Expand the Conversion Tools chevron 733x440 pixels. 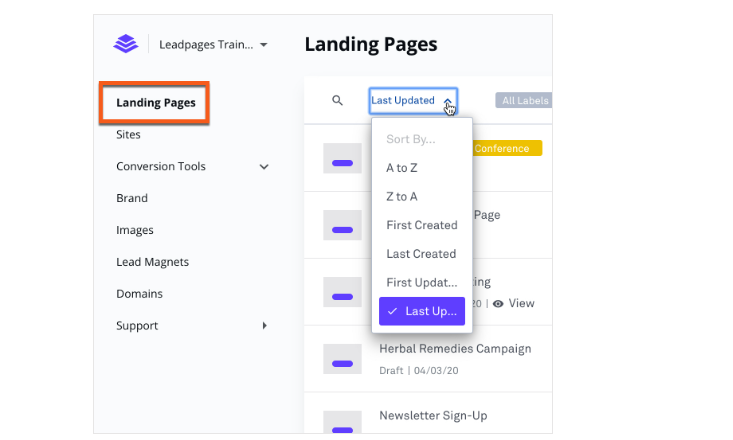[x=264, y=166]
